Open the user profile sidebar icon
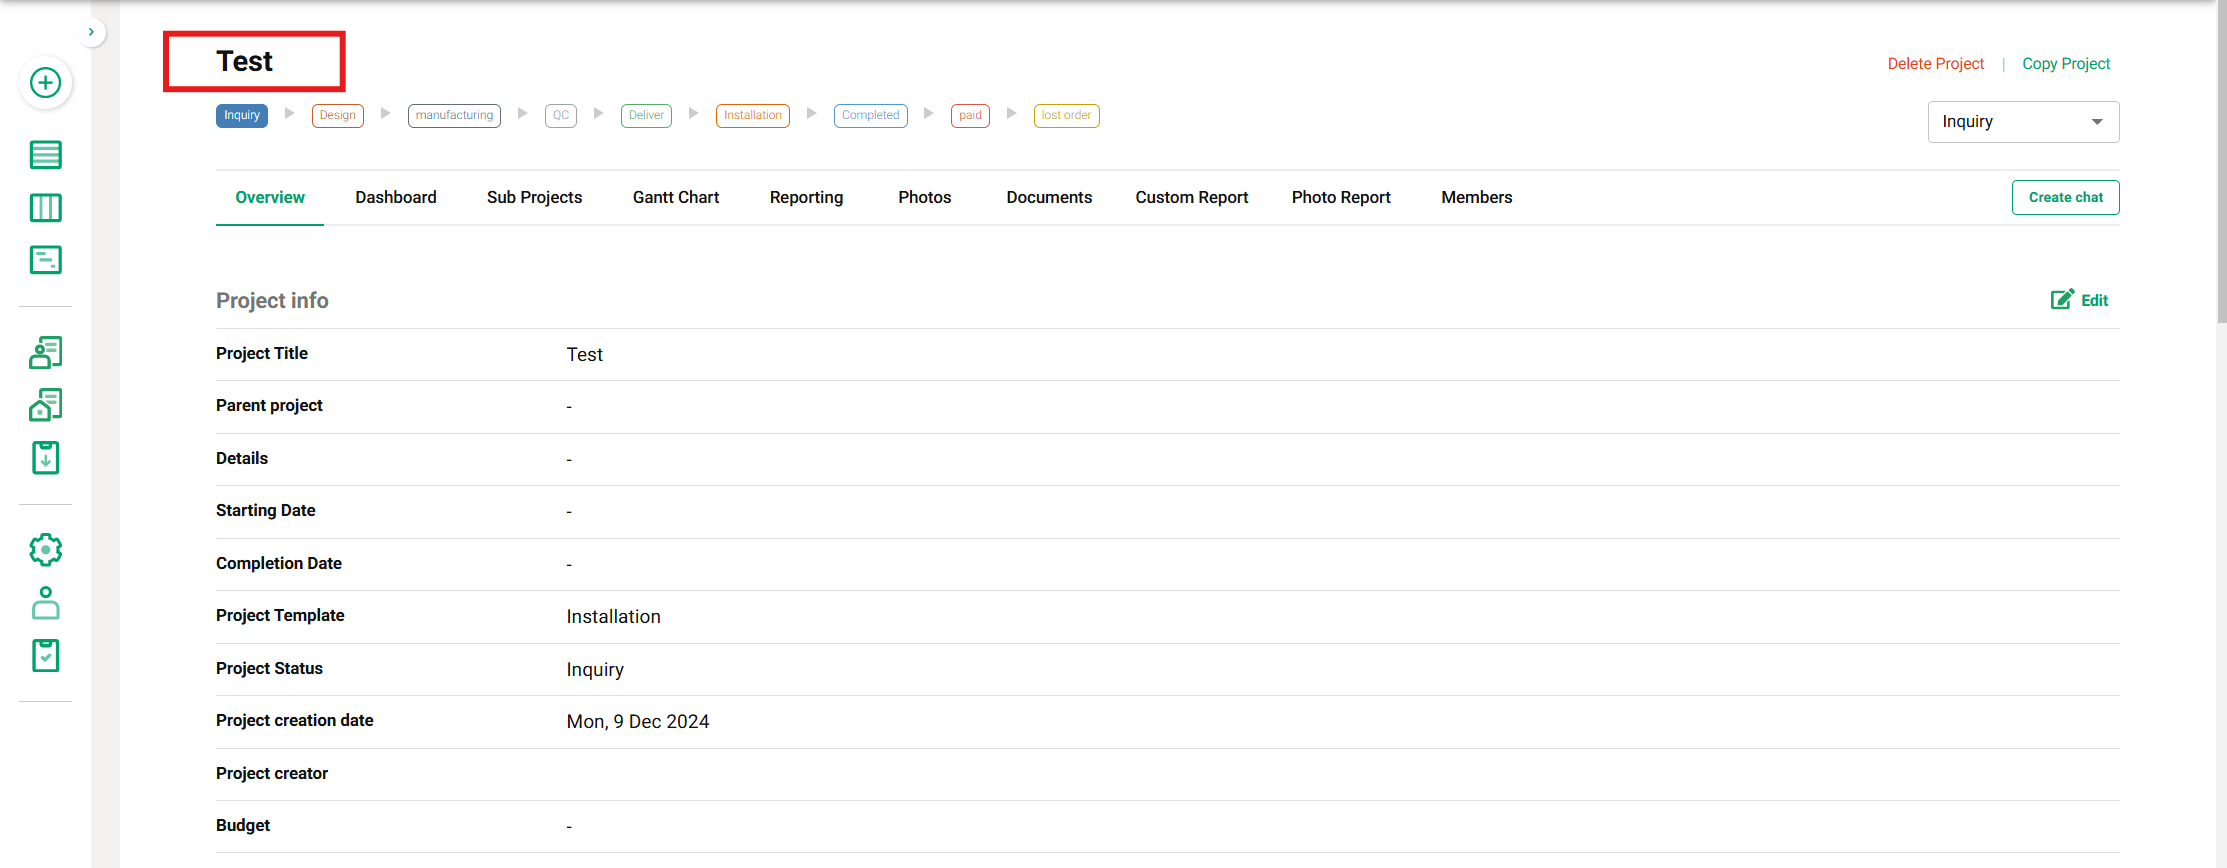 pos(45,603)
